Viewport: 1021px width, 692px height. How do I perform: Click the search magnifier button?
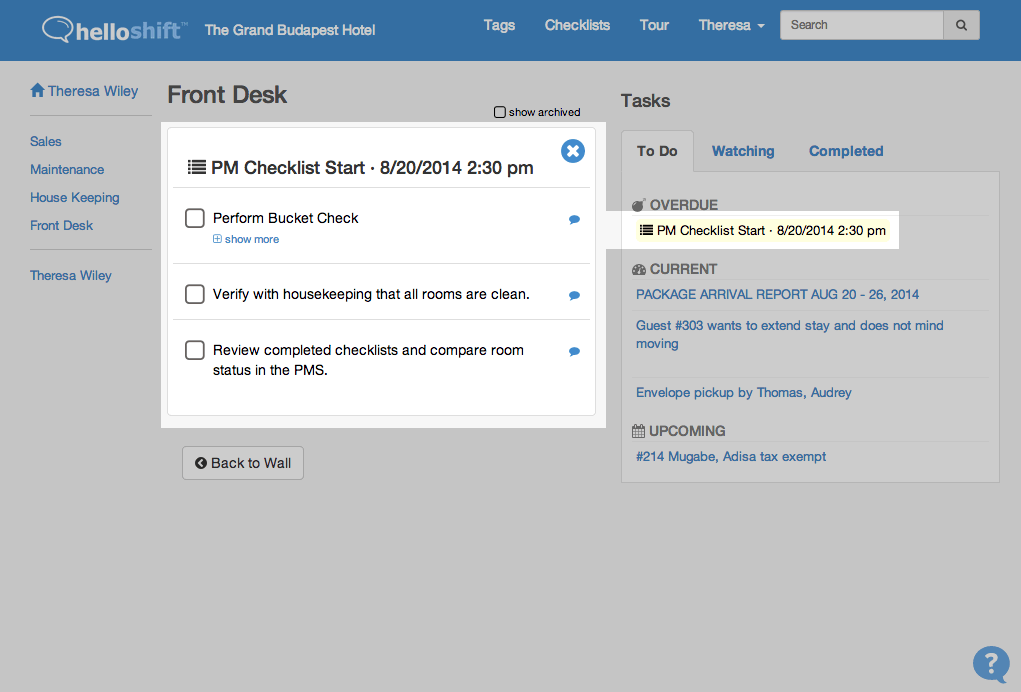pos(961,25)
